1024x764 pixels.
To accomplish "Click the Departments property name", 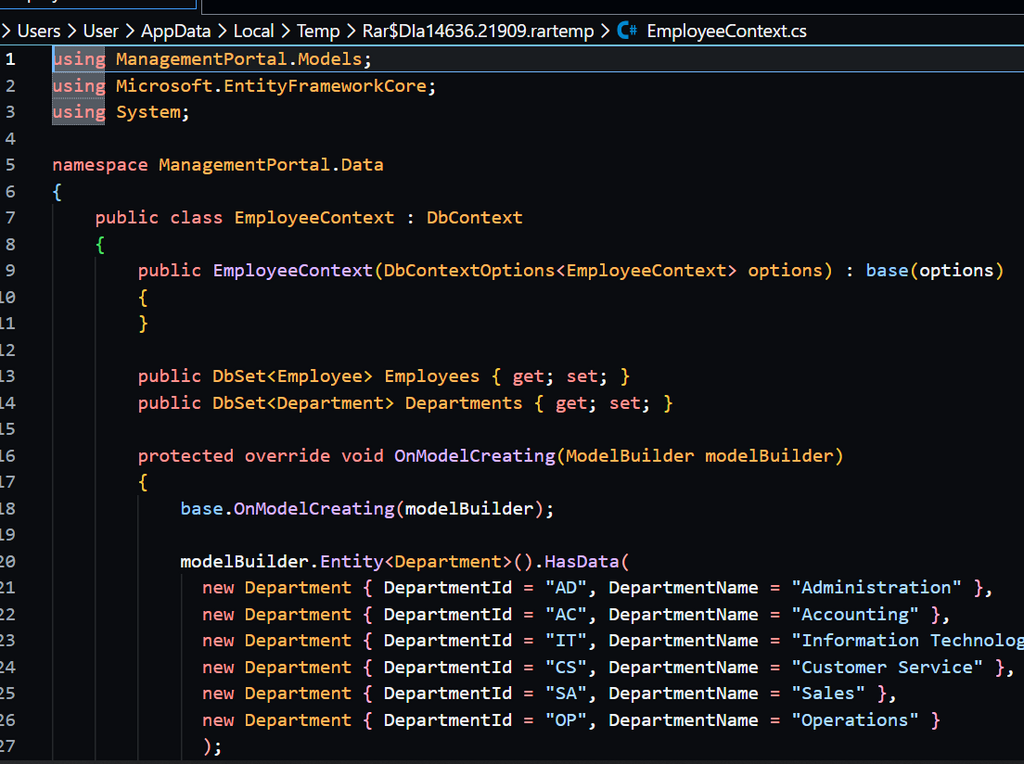I will tap(463, 403).
